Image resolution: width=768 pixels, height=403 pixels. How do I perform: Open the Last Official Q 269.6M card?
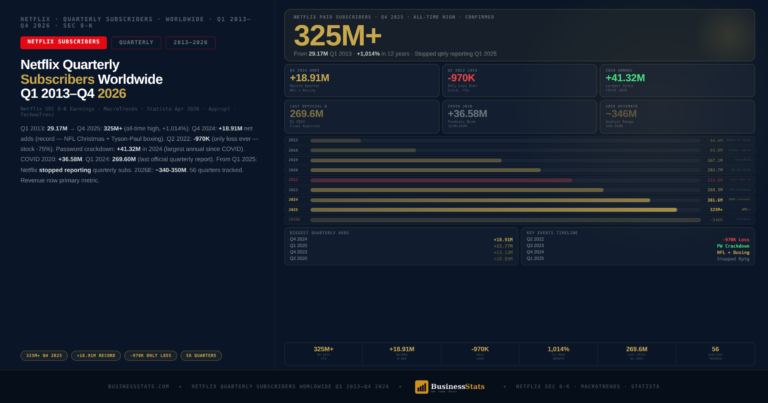(362, 117)
